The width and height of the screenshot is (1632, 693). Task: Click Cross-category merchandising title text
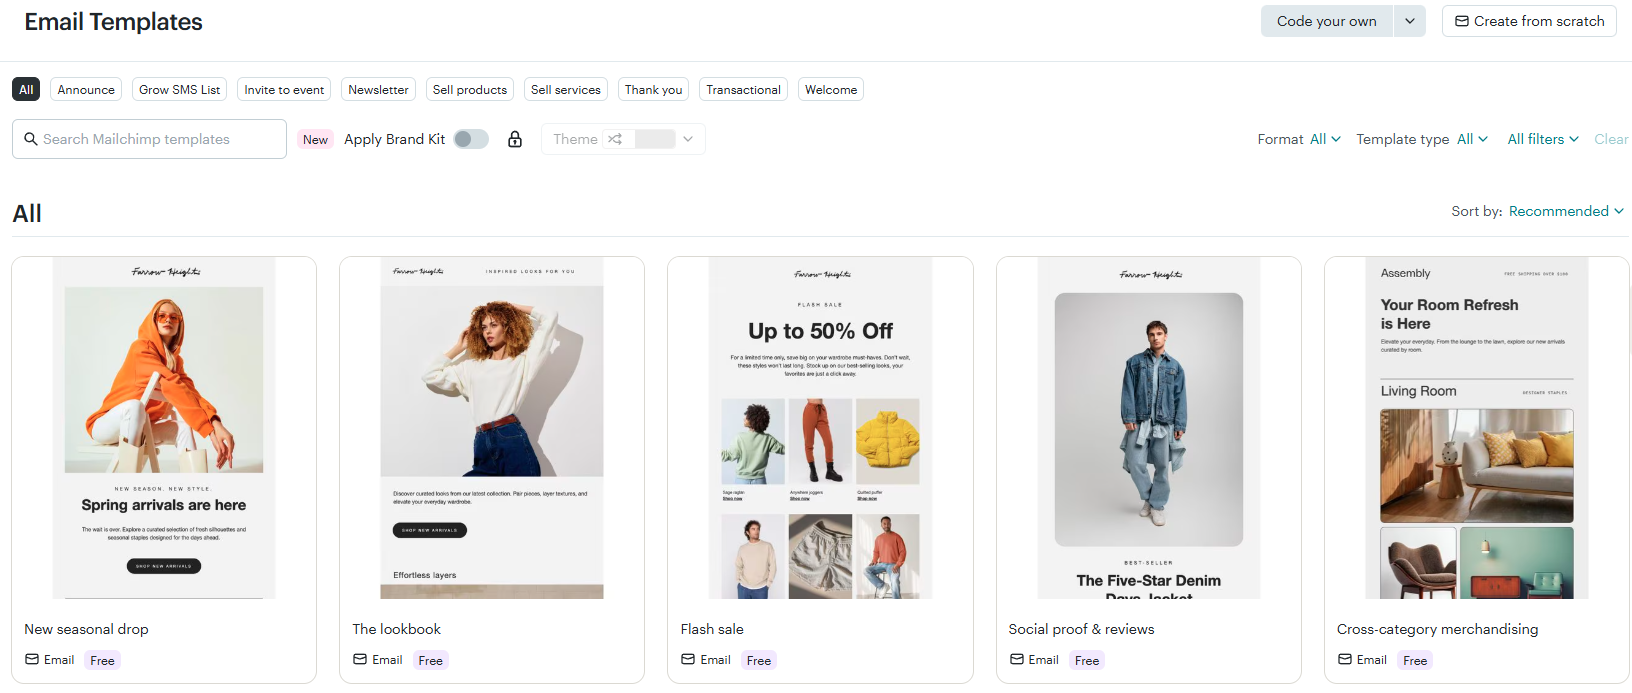[x=1437, y=629]
